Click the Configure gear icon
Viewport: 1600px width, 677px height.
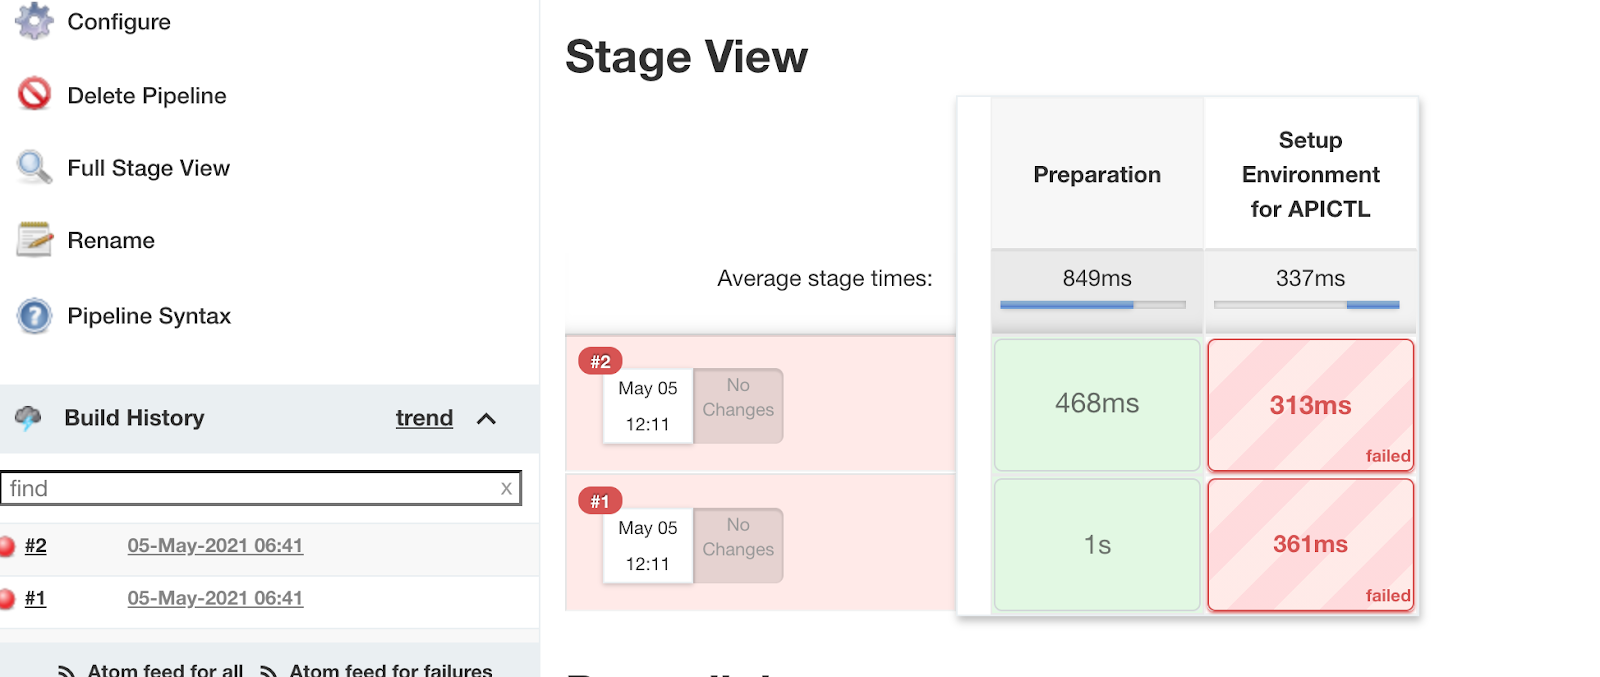click(33, 21)
